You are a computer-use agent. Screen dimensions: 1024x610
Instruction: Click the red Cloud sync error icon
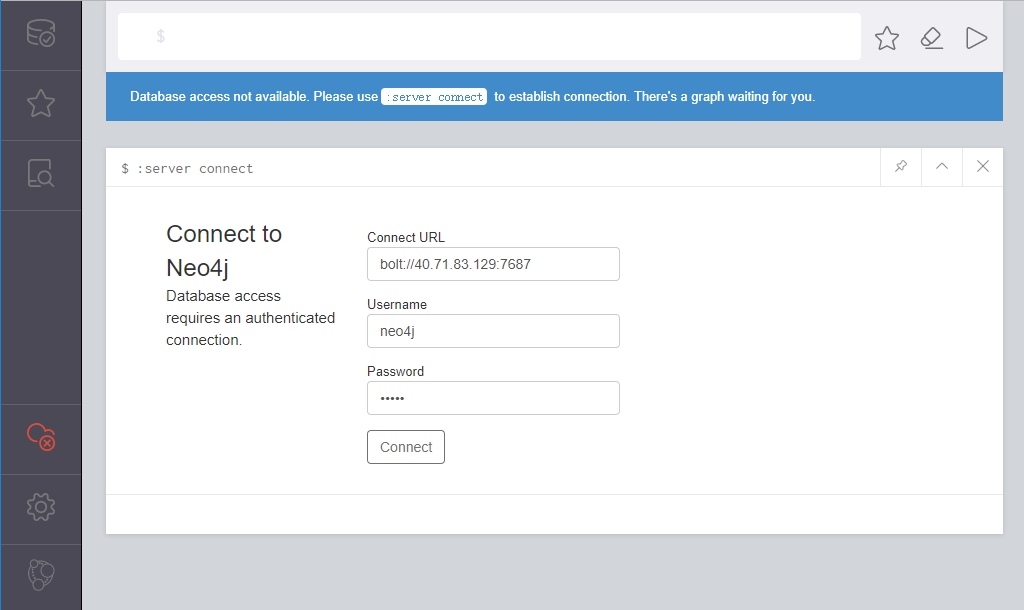40,437
